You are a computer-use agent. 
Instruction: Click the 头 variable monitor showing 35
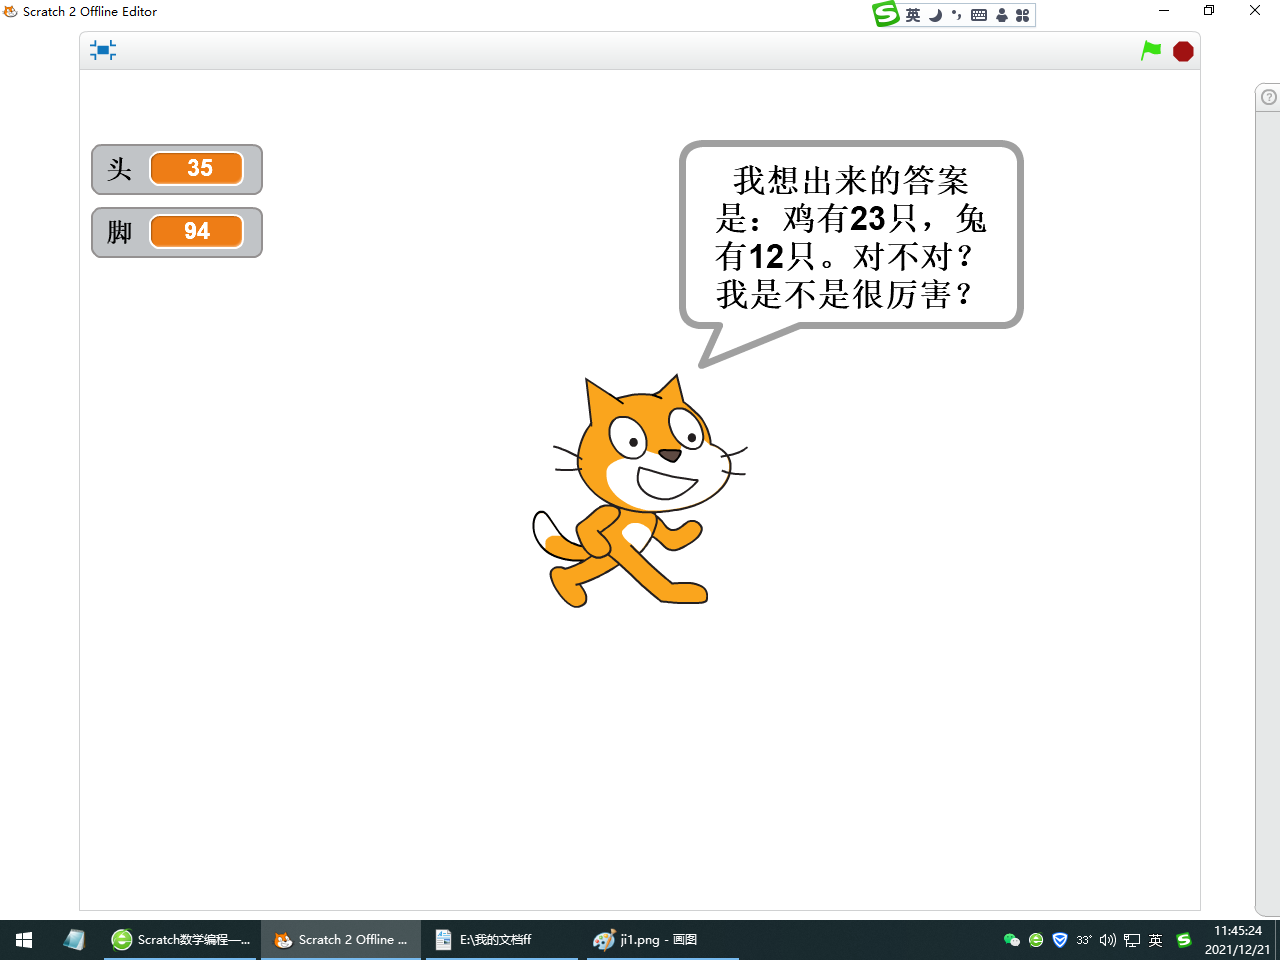[177, 169]
